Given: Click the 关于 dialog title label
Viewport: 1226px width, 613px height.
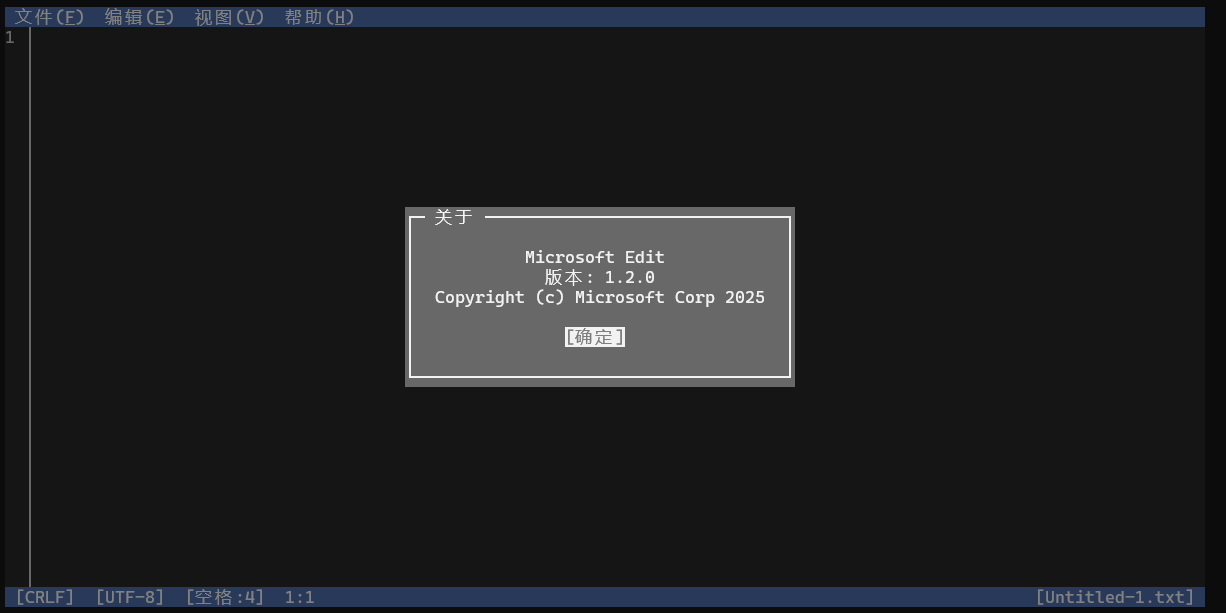Looking at the screenshot, I should point(453,216).
